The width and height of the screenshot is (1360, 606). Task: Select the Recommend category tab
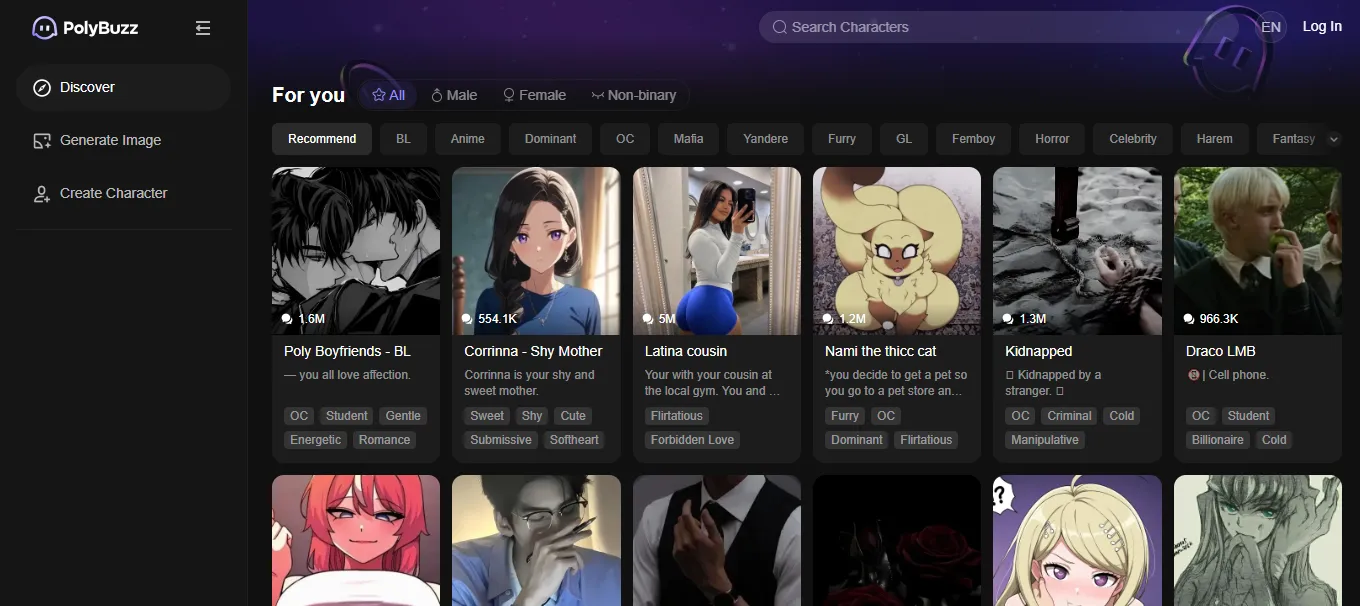tap(322, 139)
